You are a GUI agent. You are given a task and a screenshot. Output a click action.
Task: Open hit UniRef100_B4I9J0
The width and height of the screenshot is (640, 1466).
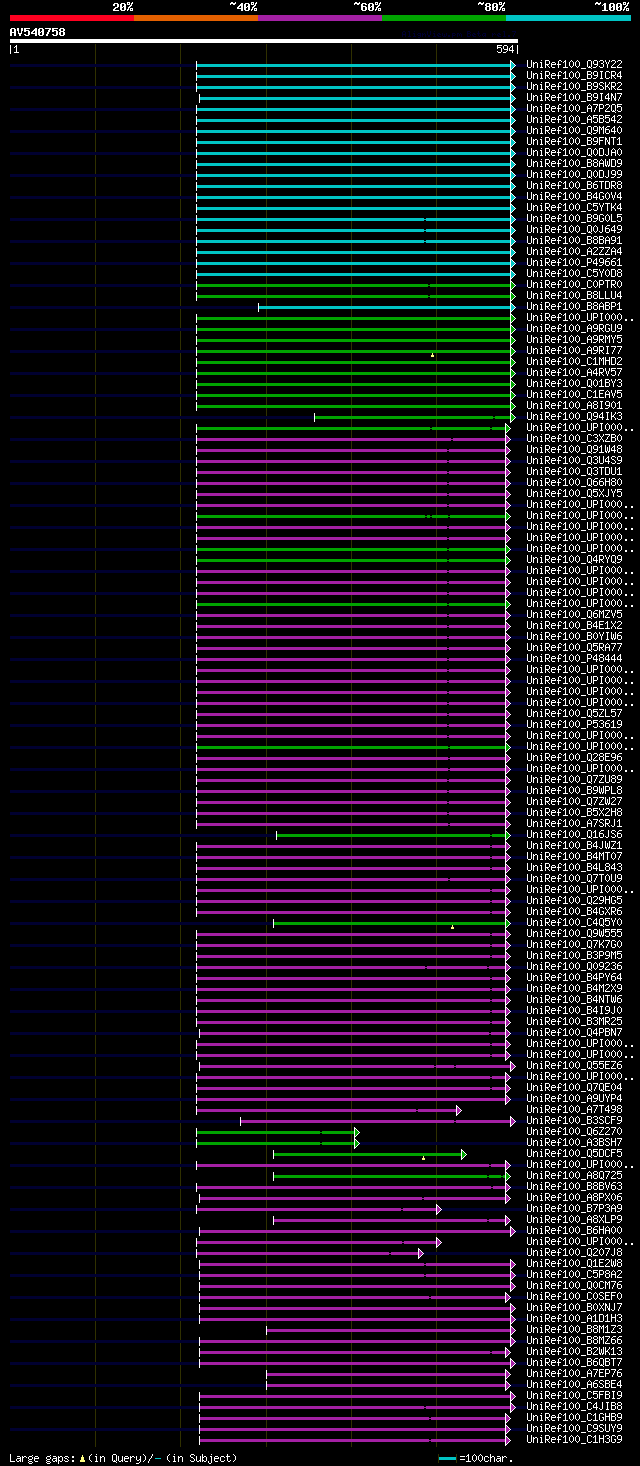[x=574, y=1011]
